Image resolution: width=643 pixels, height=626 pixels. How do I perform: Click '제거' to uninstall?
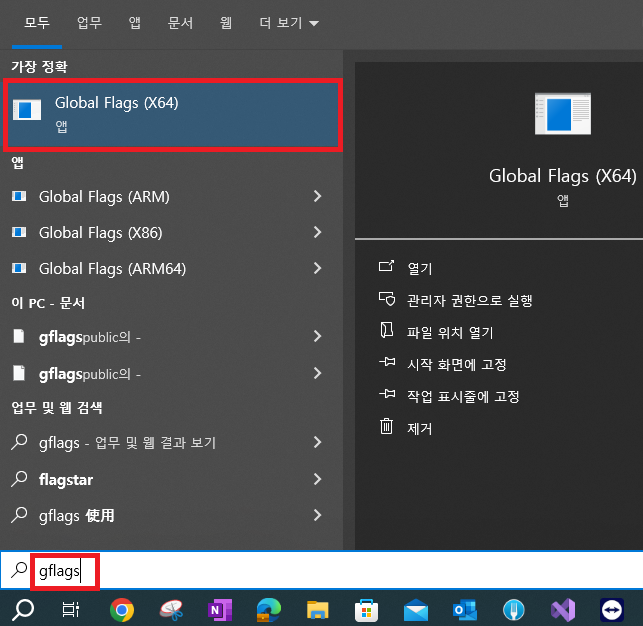pyautogui.click(x=420, y=428)
